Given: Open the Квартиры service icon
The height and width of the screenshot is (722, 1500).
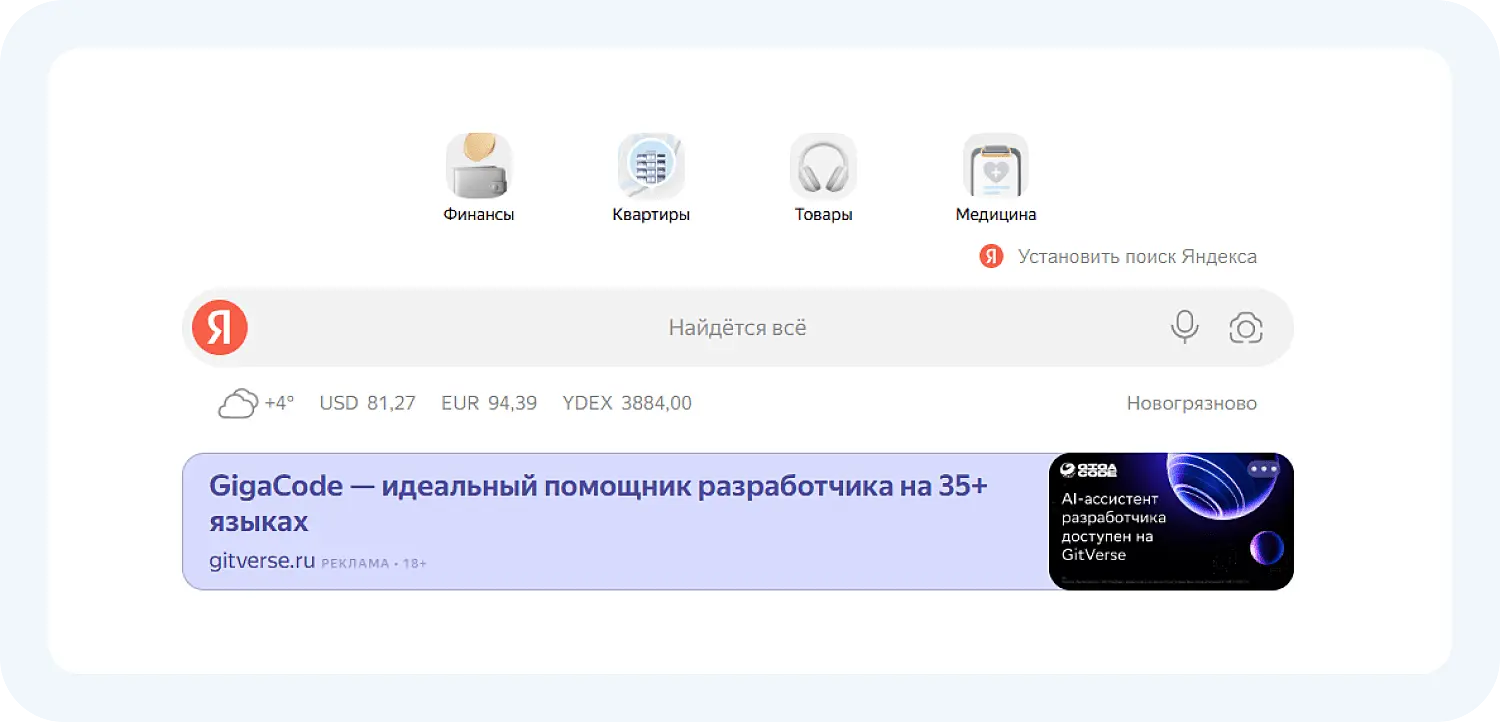Looking at the screenshot, I should (651, 167).
